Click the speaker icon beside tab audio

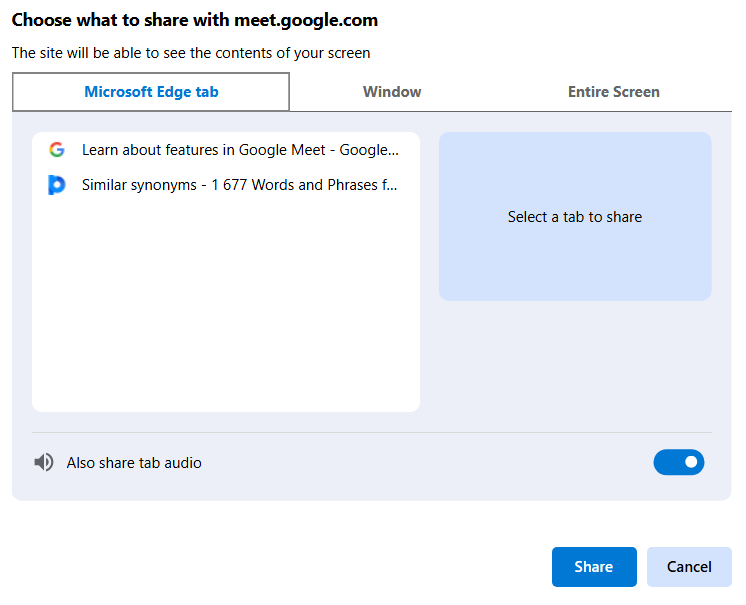(x=43, y=463)
